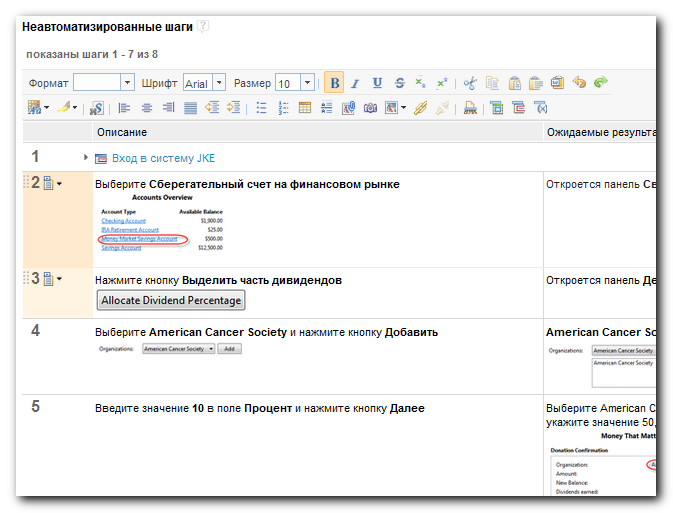Click the Ожидаемые результаты column header

coord(601,132)
